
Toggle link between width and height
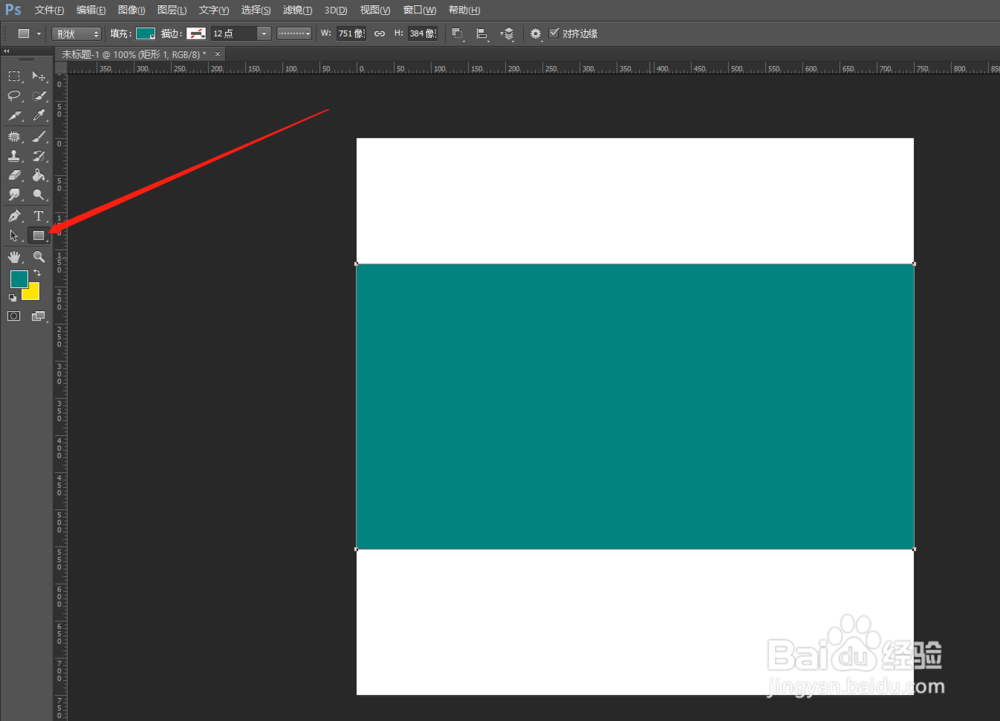click(379, 34)
